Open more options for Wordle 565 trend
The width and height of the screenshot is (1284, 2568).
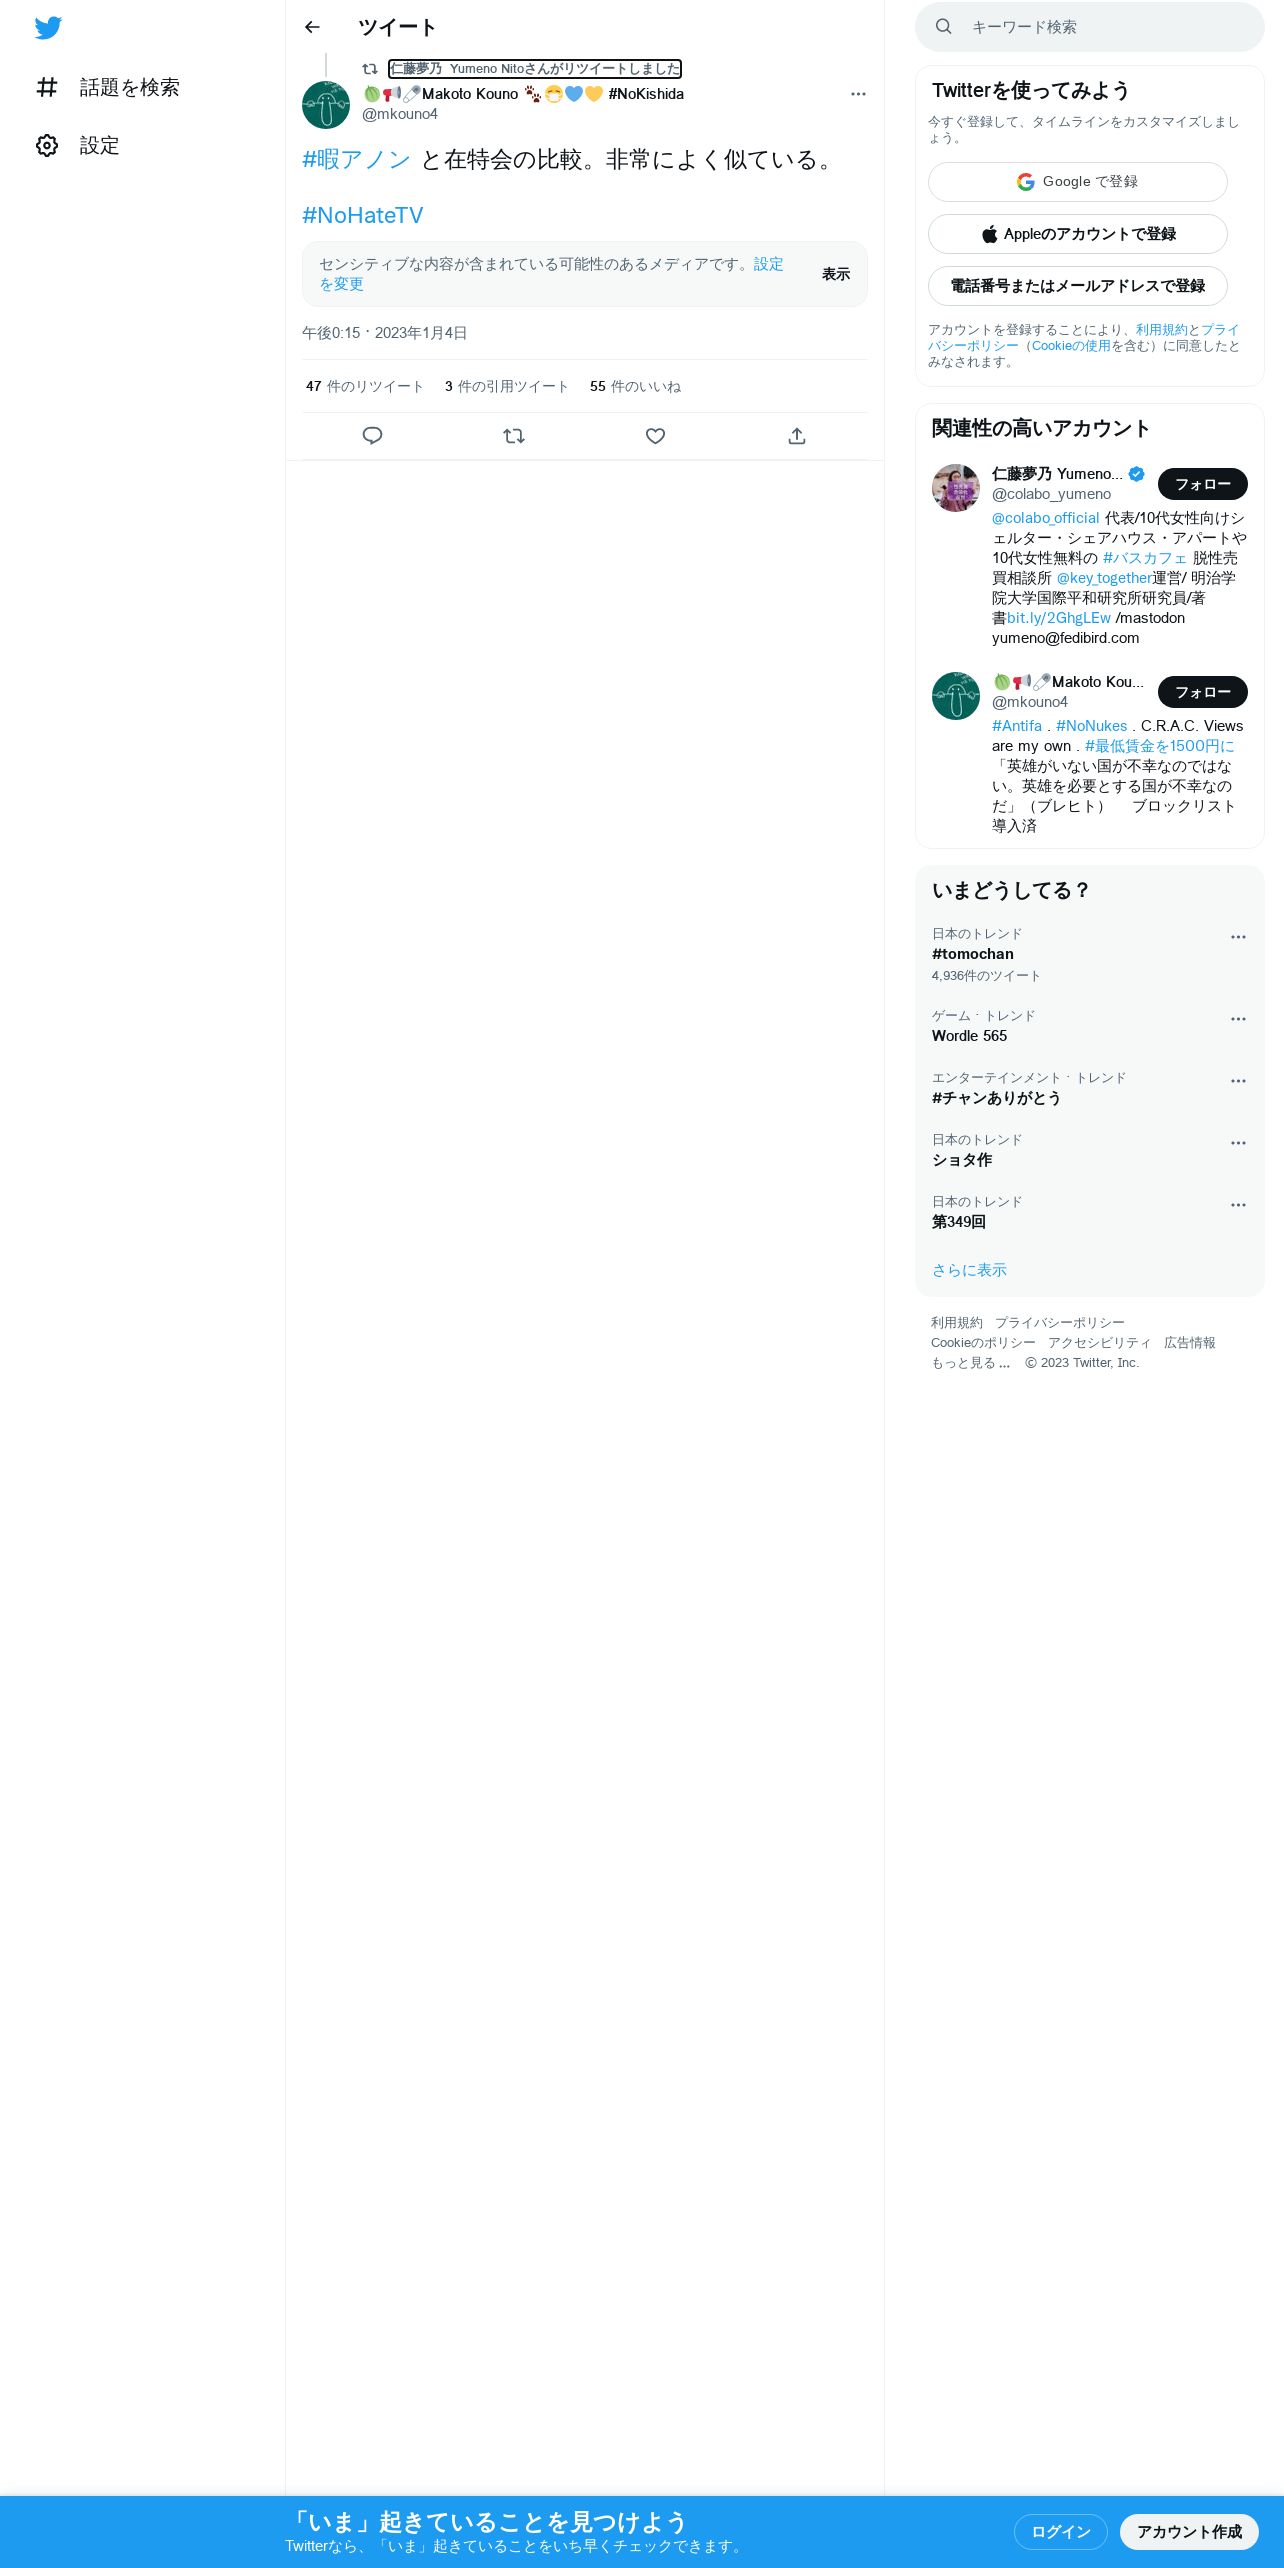coord(1238,1019)
